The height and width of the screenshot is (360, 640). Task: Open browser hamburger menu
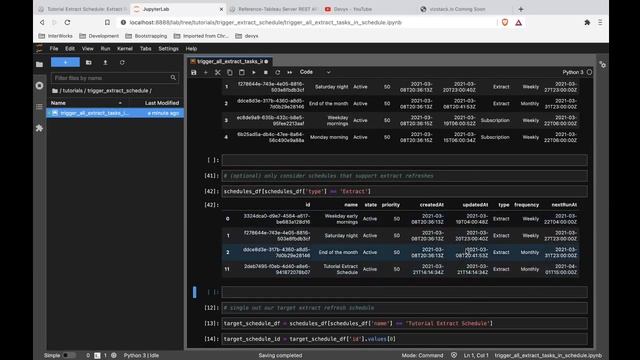[600, 22]
